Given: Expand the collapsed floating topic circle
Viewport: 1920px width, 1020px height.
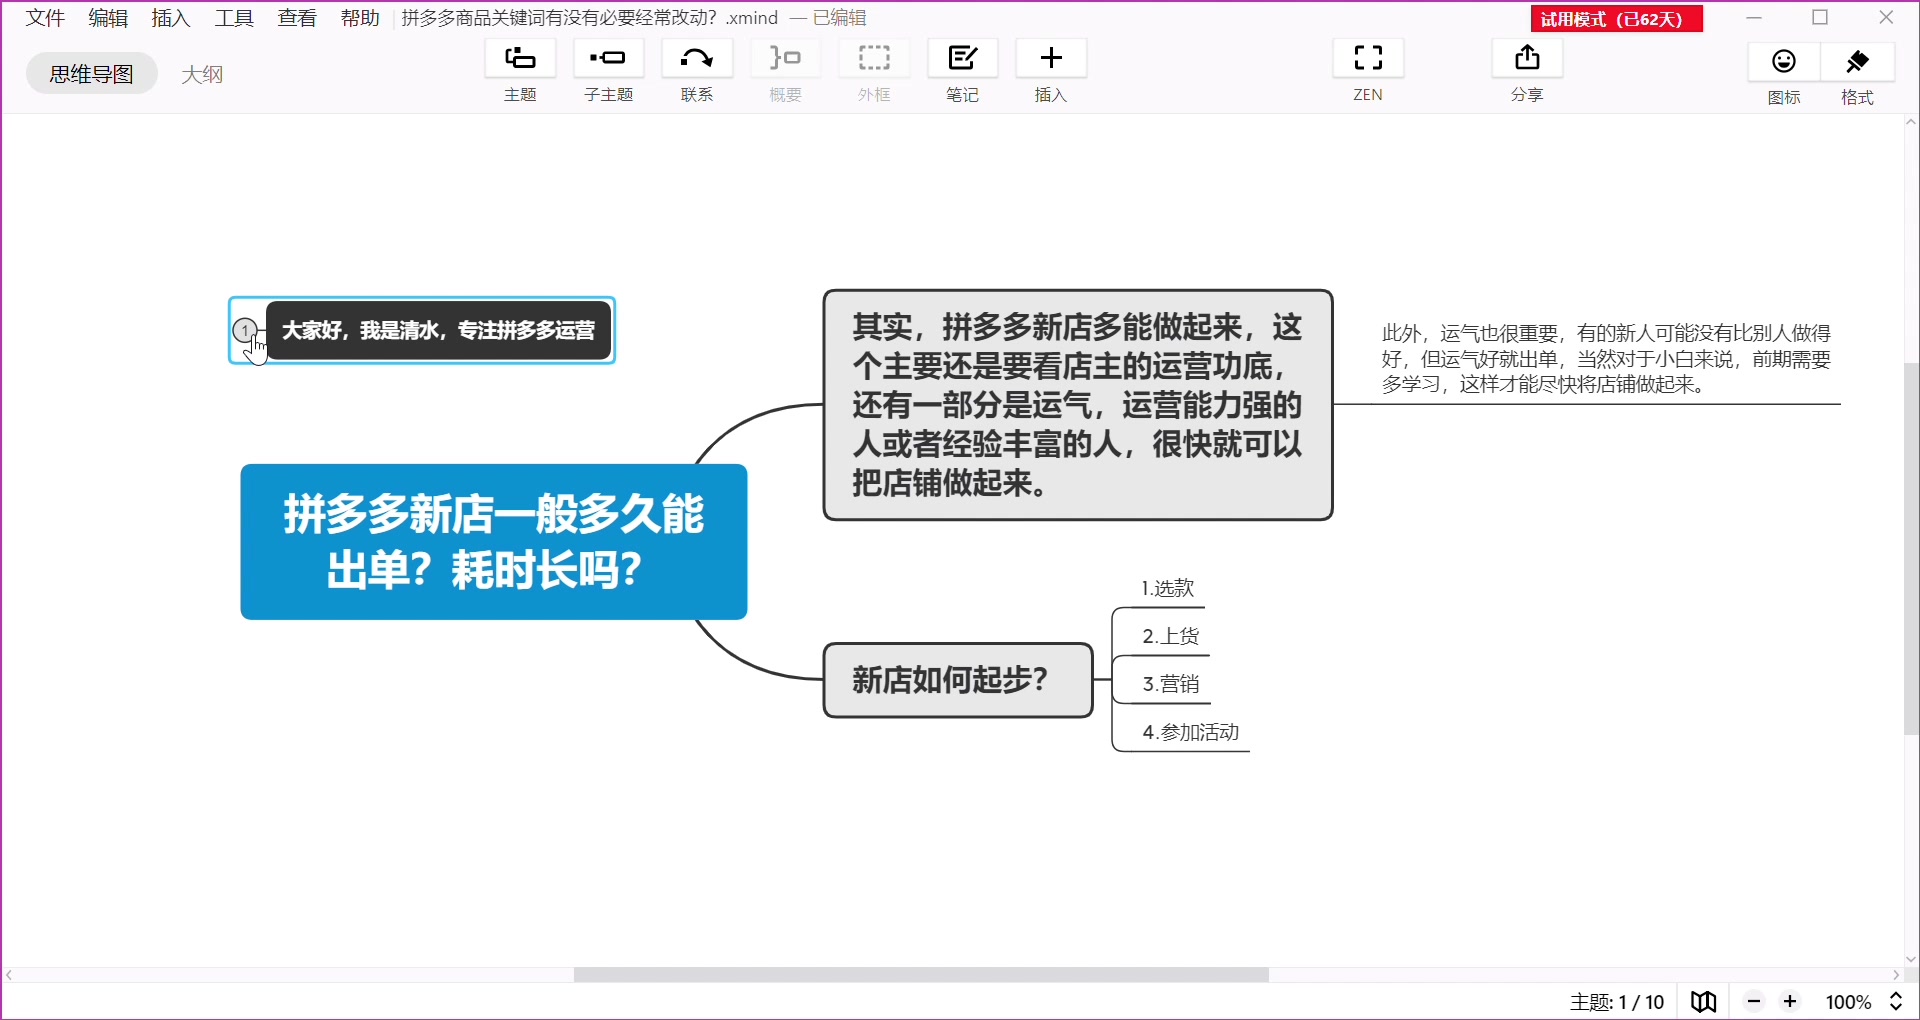Looking at the screenshot, I should [245, 330].
